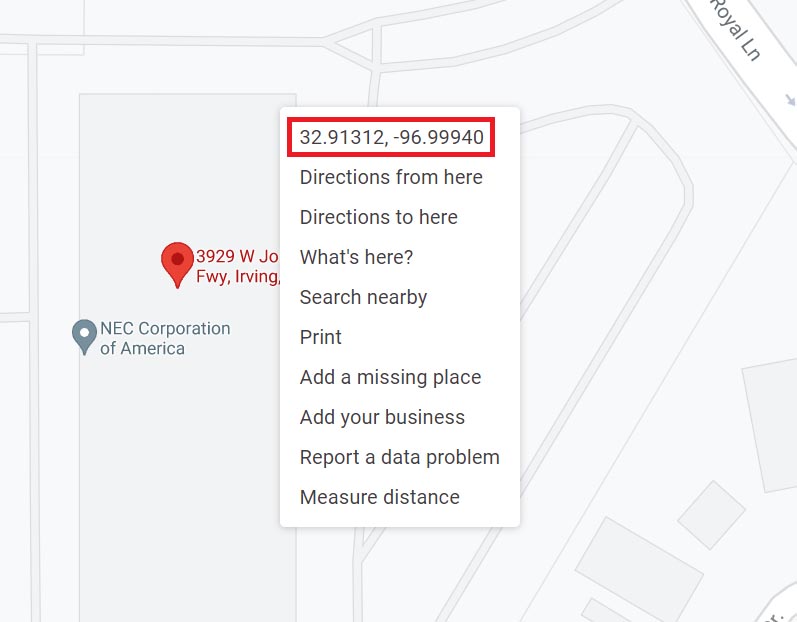Select What's here? option
This screenshot has width=797, height=622.
click(x=356, y=257)
